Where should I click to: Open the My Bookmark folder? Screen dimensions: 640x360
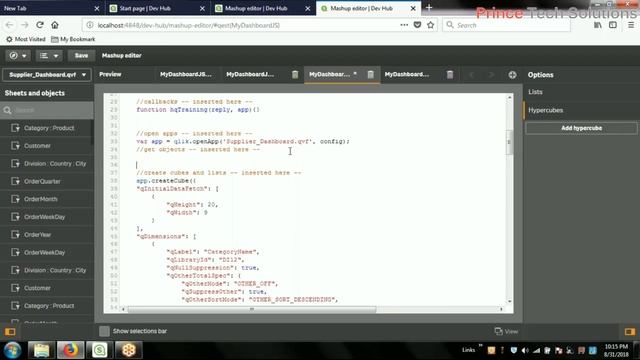[x=73, y=39]
